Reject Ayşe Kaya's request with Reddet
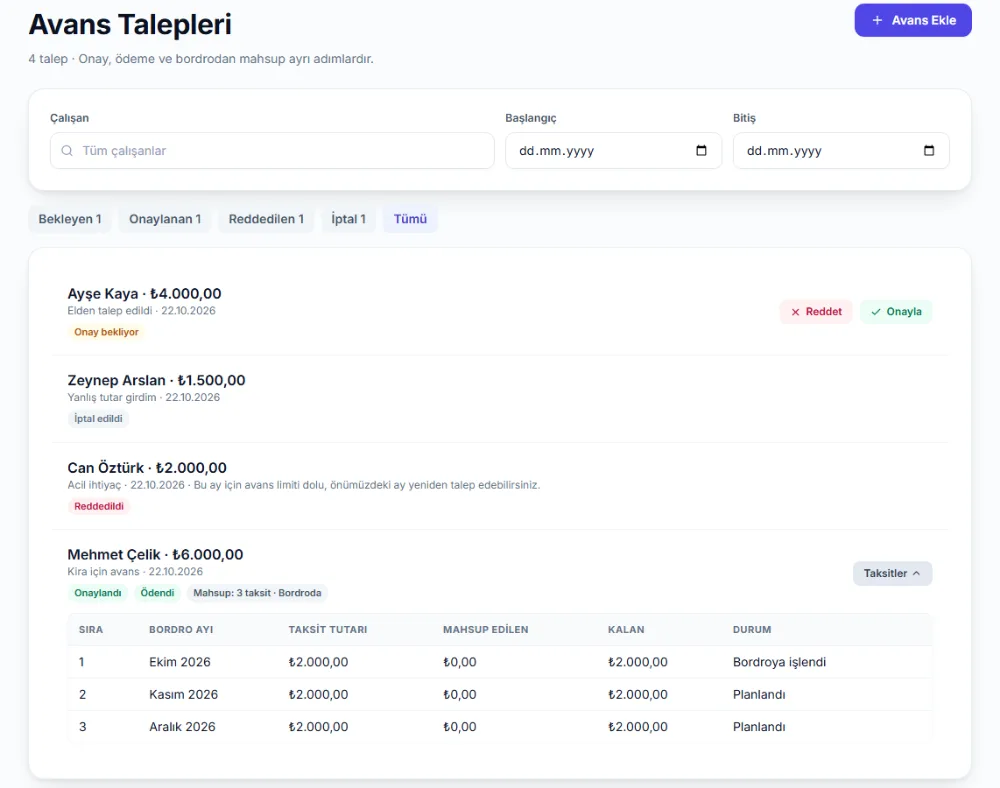Image resolution: width=1000 pixels, height=788 pixels. tap(816, 312)
